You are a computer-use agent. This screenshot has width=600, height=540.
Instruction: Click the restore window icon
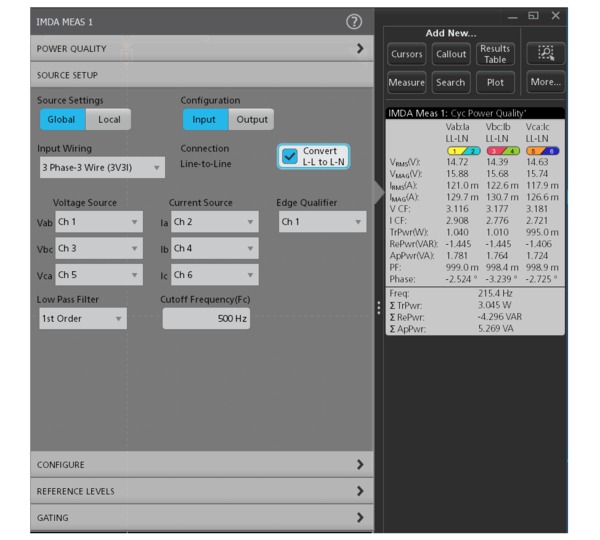coord(533,16)
